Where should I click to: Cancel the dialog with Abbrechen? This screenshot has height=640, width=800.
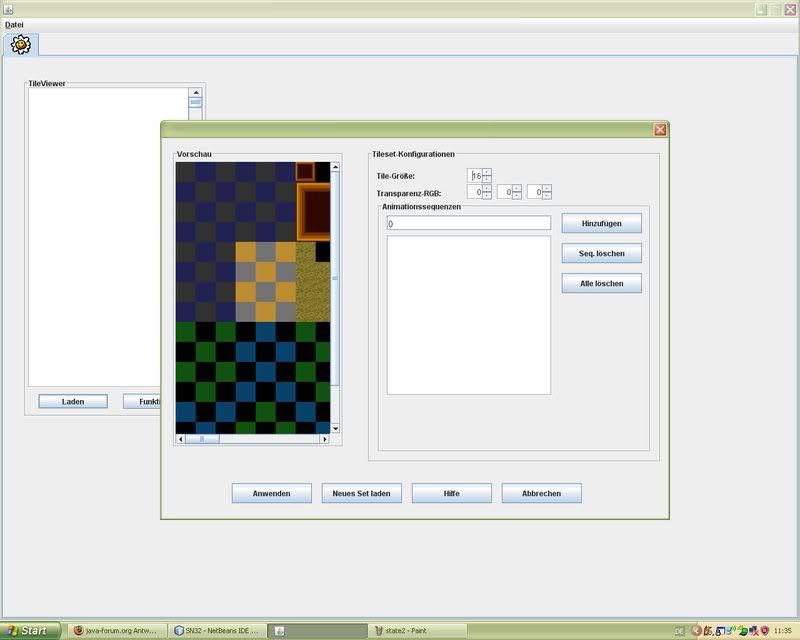point(541,494)
